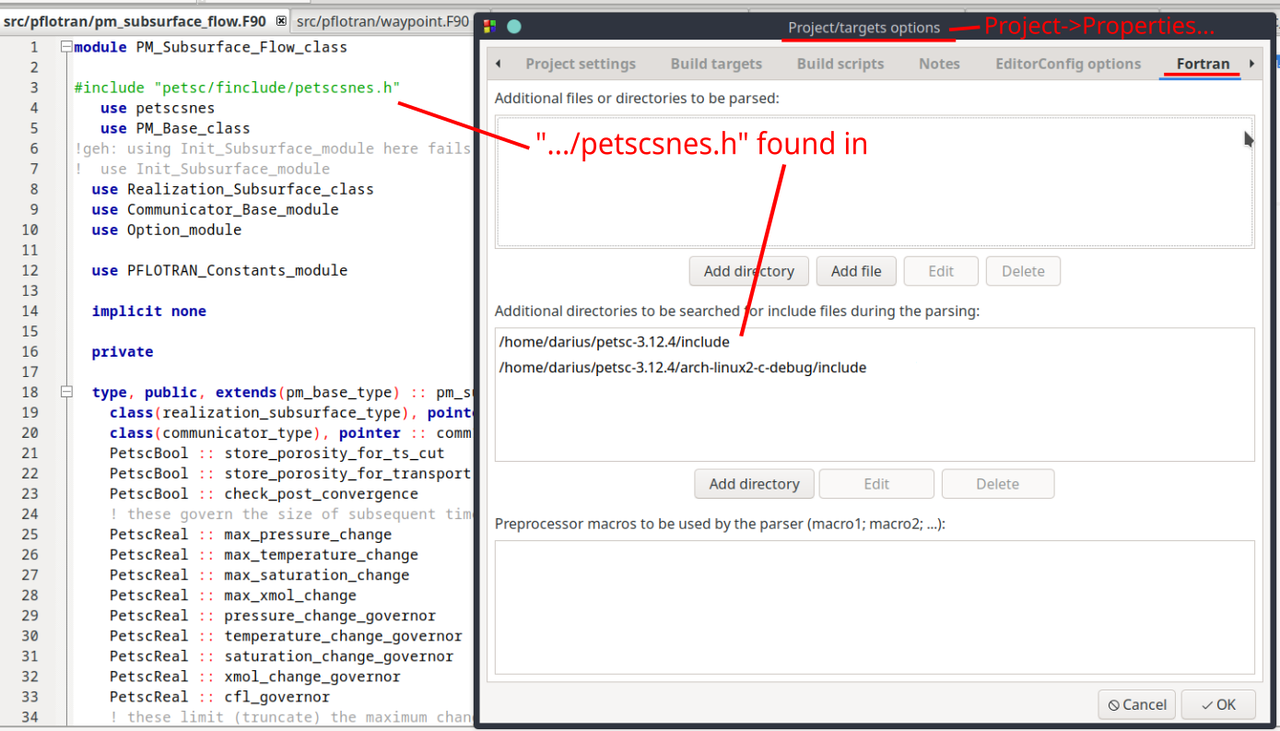
Task: Click the 'private' keyword line
Action: (123, 351)
